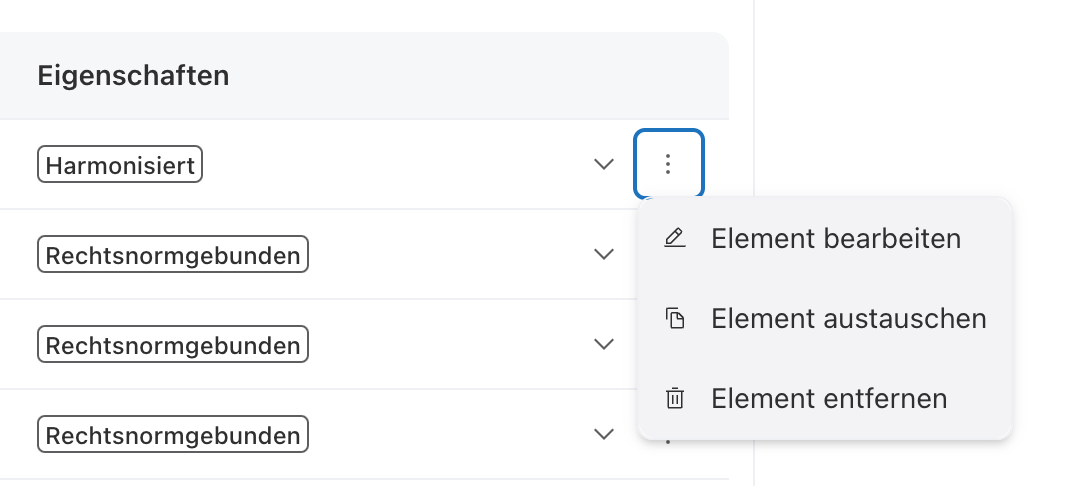Viewport: 1068px width, 486px height.
Task: Click the trash icon beside Element entfernen
Action: [x=675, y=399]
